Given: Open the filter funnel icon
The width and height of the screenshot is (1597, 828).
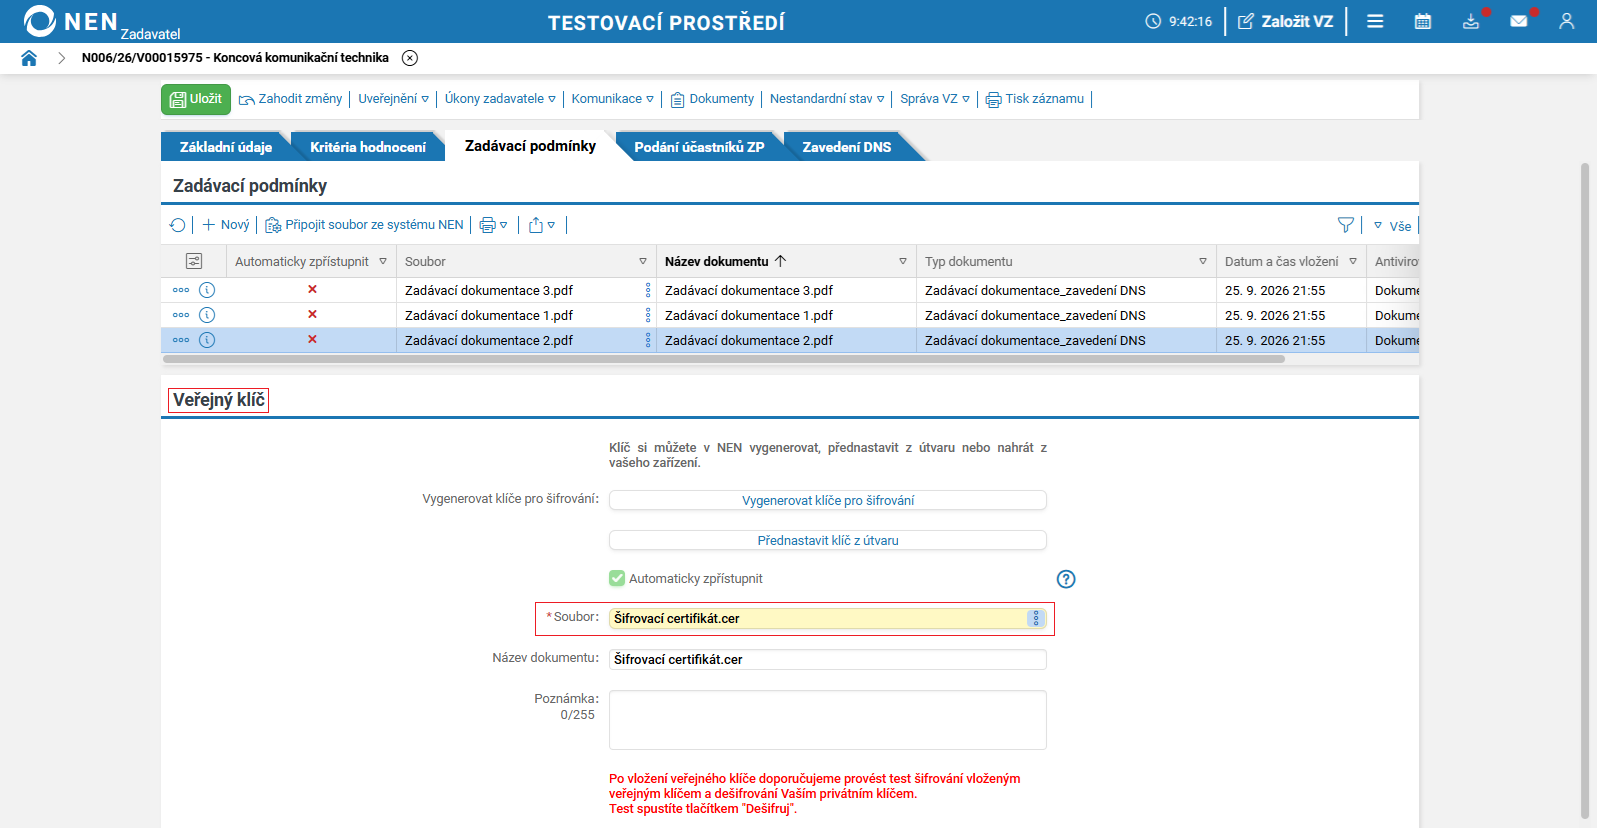Looking at the screenshot, I should click(1346, 225).
